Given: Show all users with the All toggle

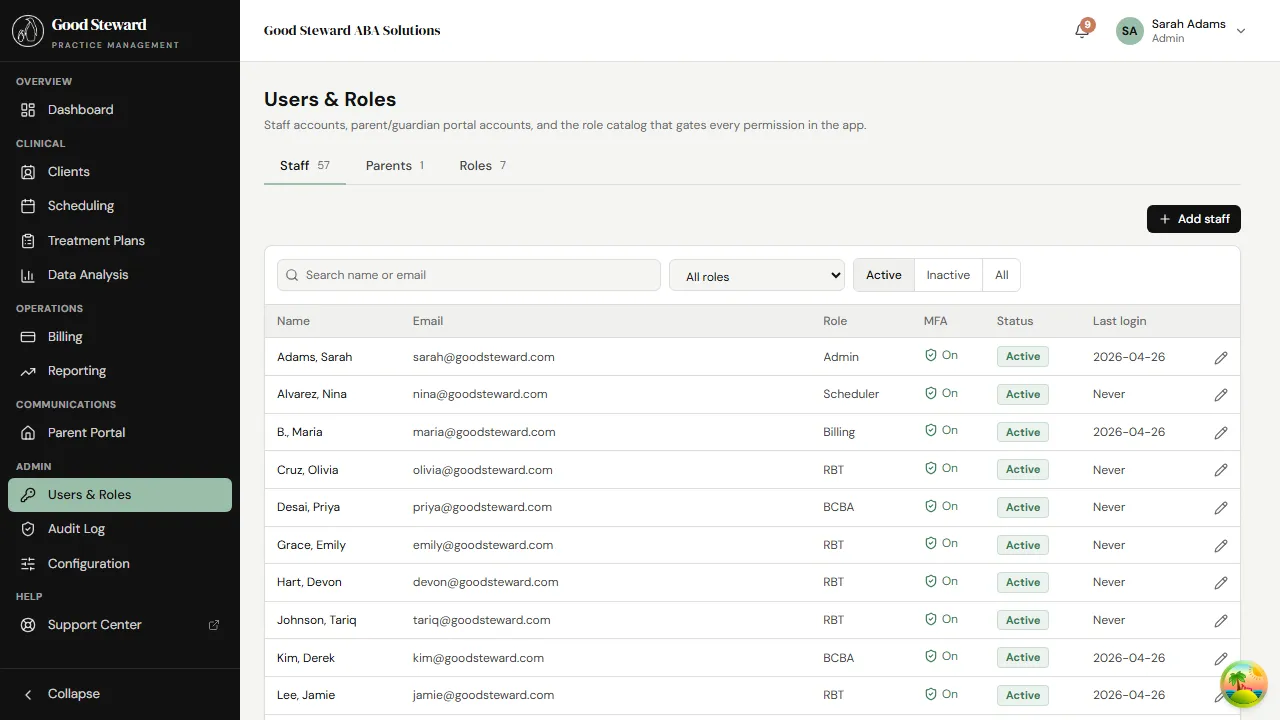Looking at the screenshot, I should pyautogui.click(x=1001, y=275).
